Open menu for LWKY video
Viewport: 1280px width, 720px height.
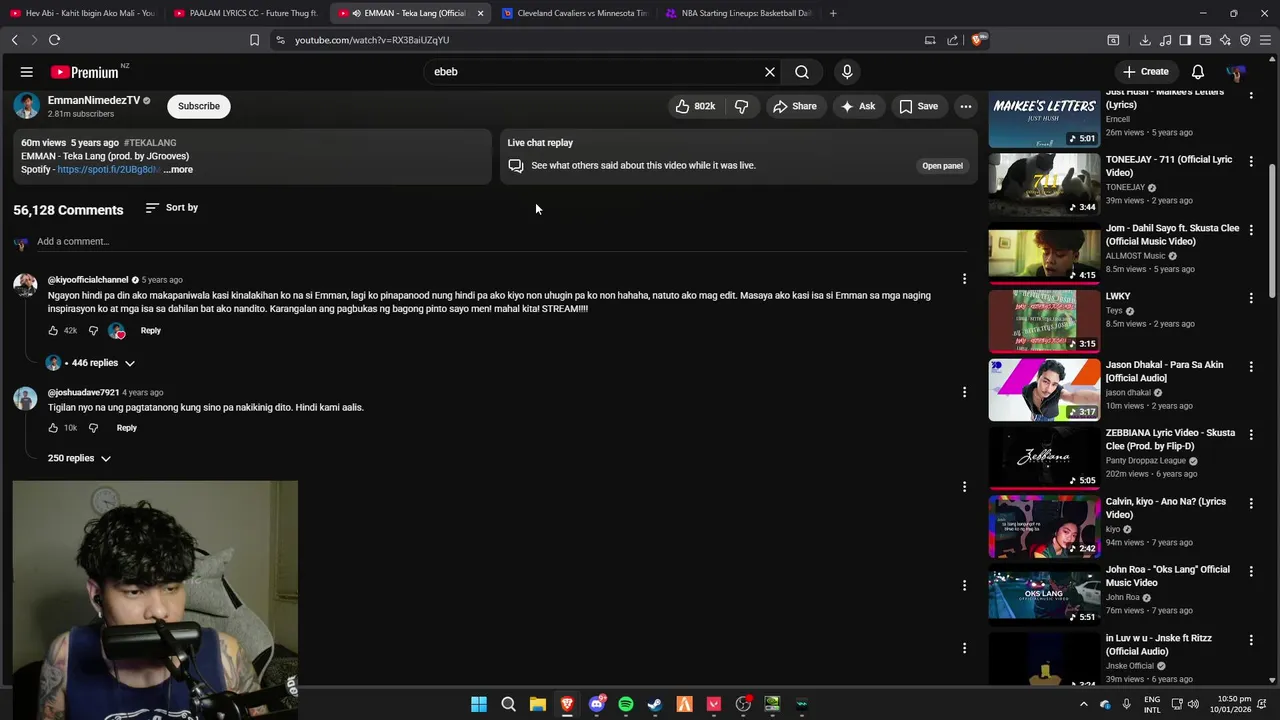(x=1251, y=298)
